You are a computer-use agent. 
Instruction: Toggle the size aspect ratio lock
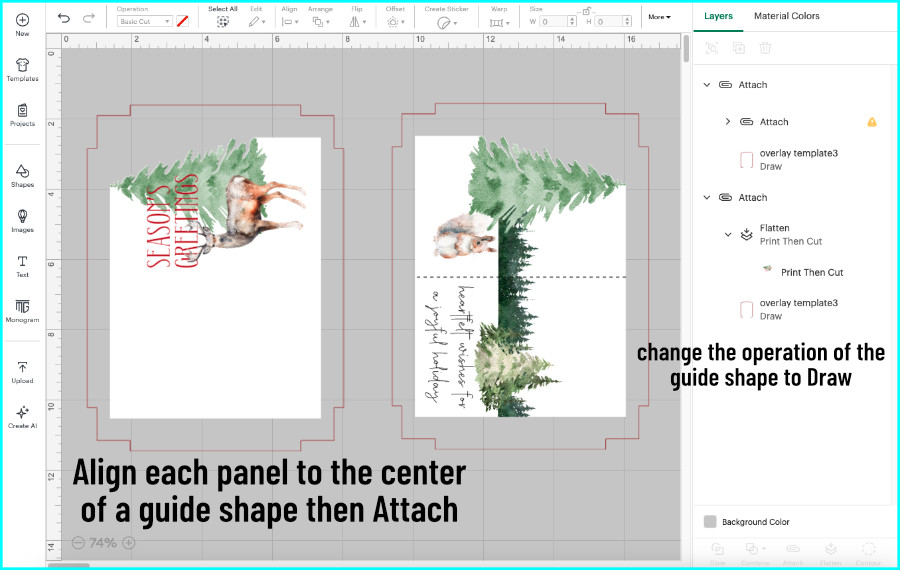587,11
